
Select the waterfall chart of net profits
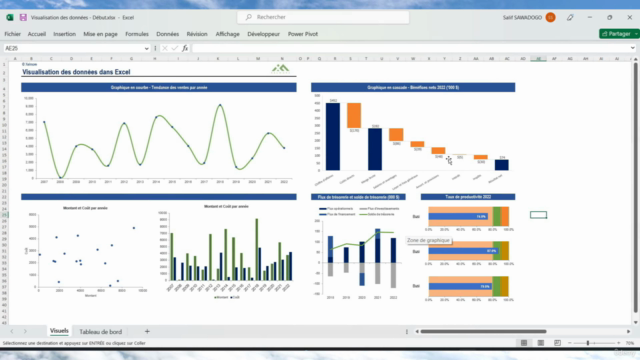(413, 141)
